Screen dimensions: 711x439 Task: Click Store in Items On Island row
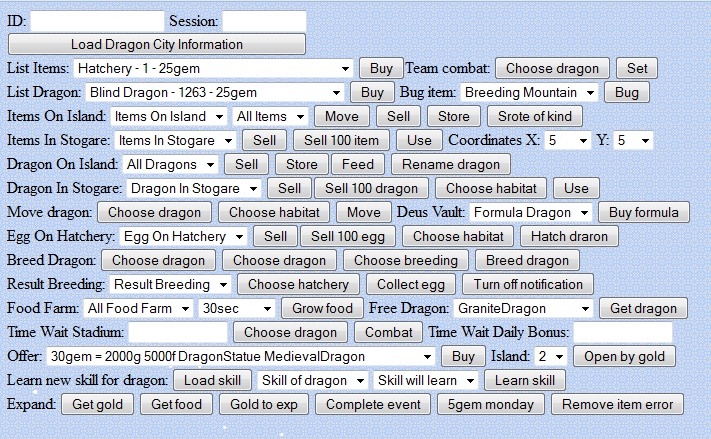(x=454, y=117)
